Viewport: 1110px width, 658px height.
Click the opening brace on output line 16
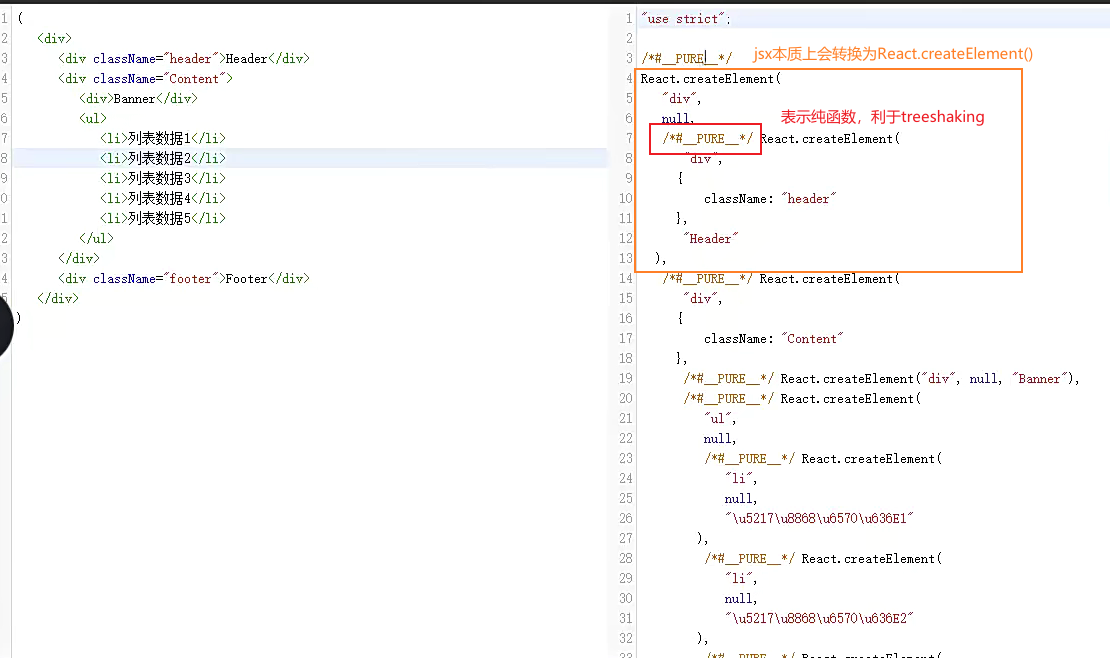pos(680,319)
